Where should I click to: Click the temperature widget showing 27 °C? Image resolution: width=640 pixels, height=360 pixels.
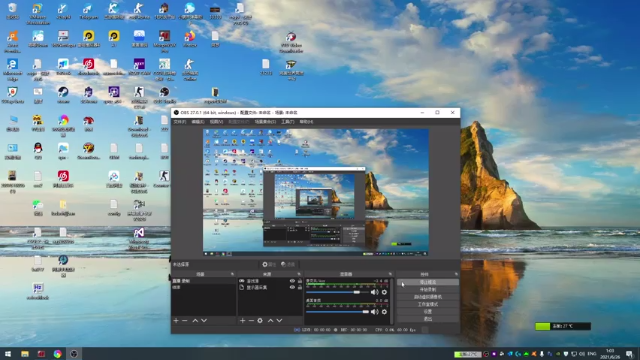click(563, 326)
